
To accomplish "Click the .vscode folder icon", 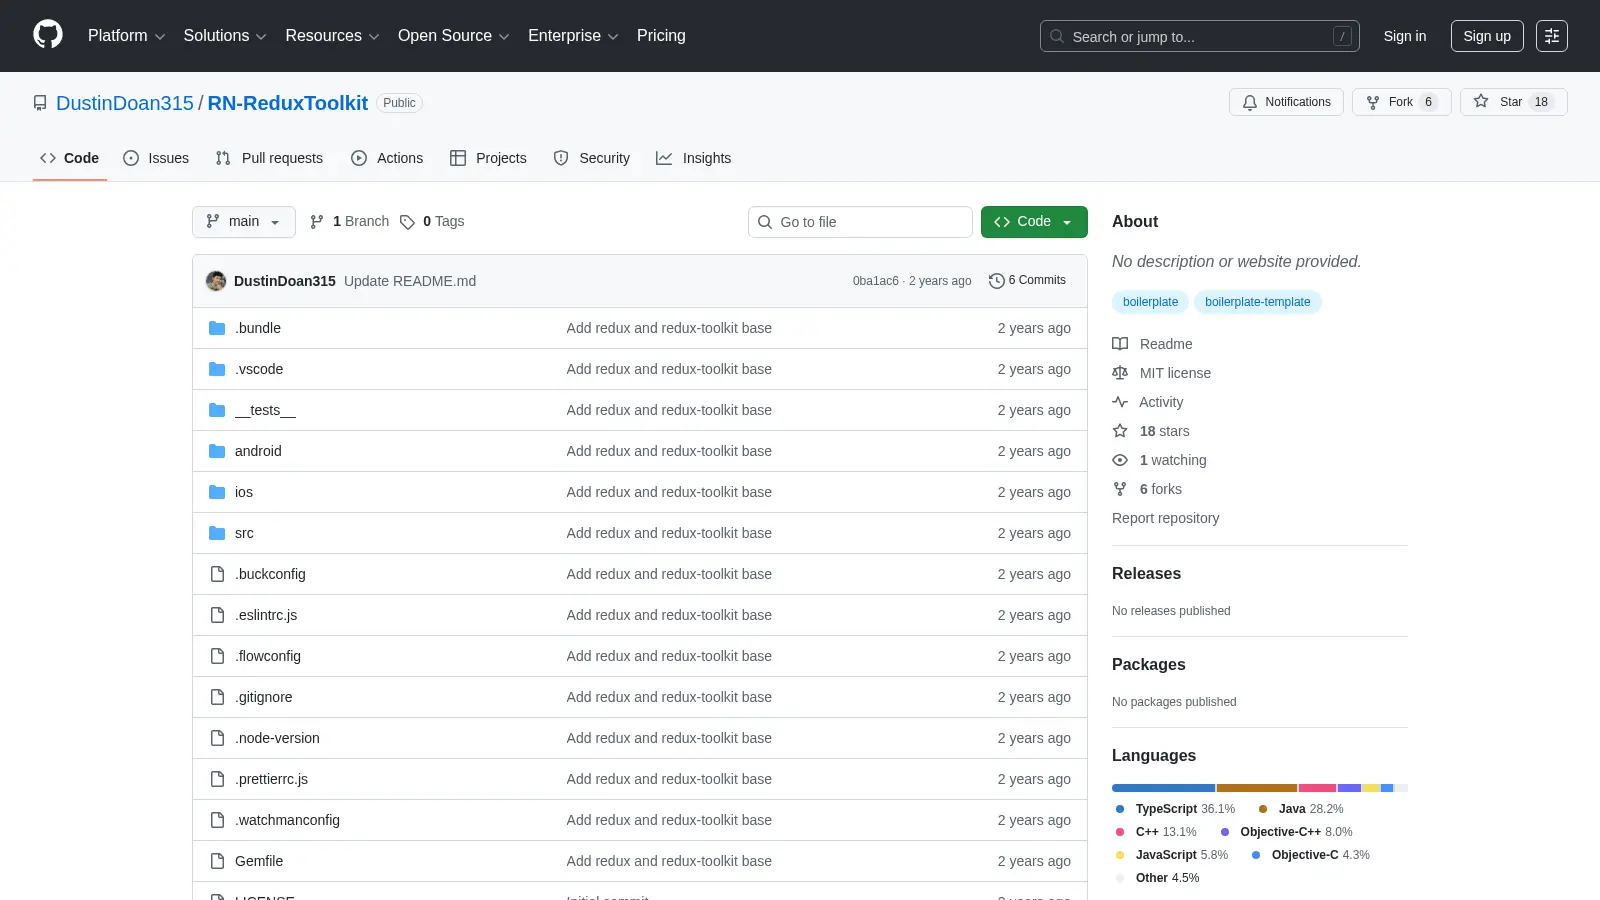I will pyautogui.click(x=217, y=369).
